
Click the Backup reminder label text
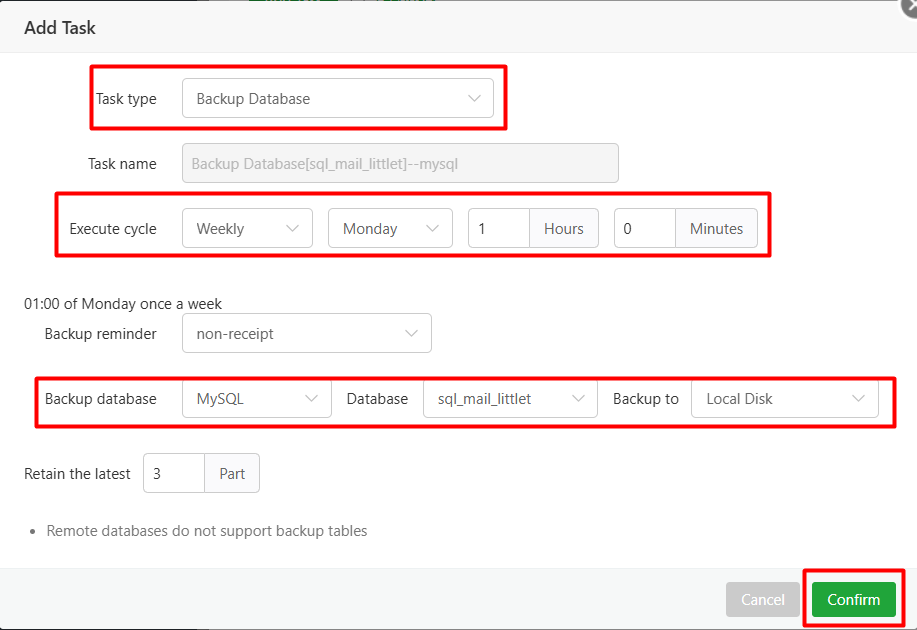coord(100,334)
